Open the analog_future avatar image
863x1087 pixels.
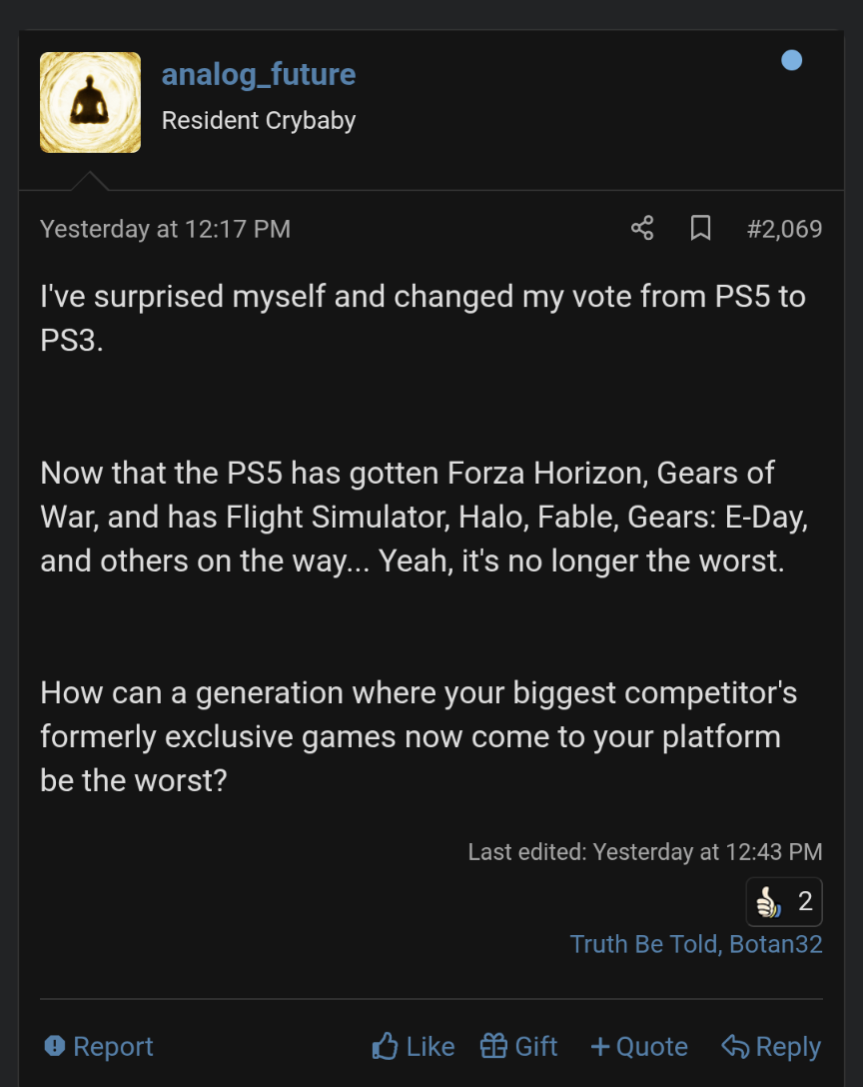click(x=90, y=102)
